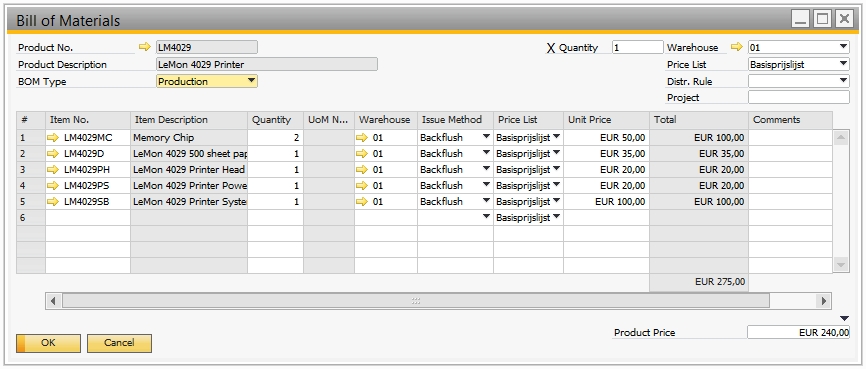
Task: Open item link arrow for LM4029MC
Action: pos(53,138)
